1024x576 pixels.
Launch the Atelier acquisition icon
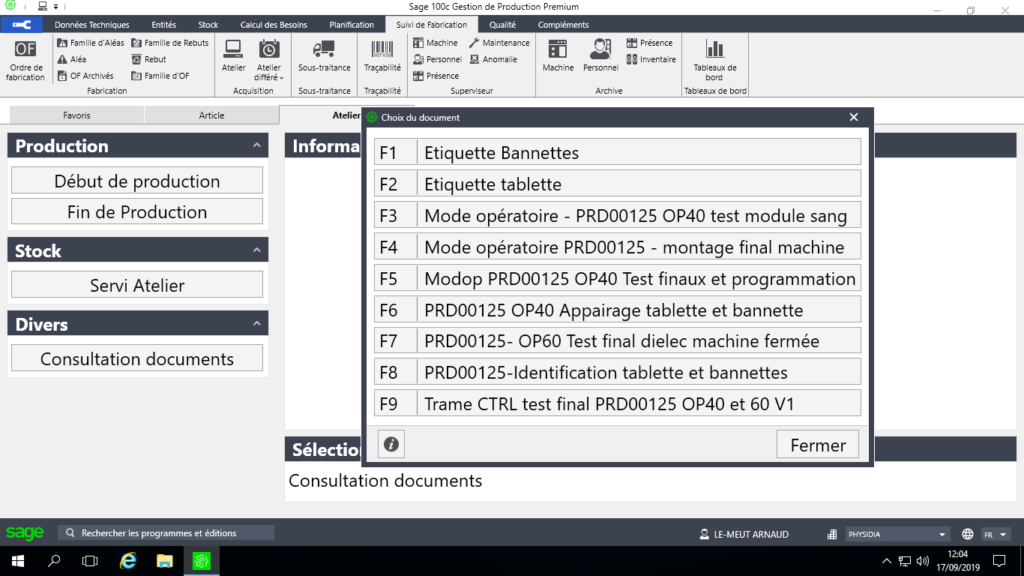[x=233, y=56]
